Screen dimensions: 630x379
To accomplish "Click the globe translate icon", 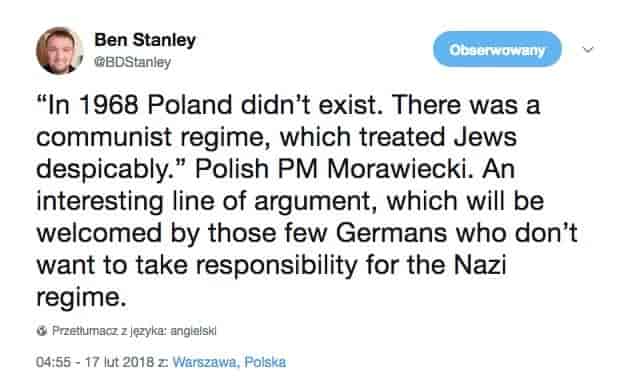I will click(41, 331).
